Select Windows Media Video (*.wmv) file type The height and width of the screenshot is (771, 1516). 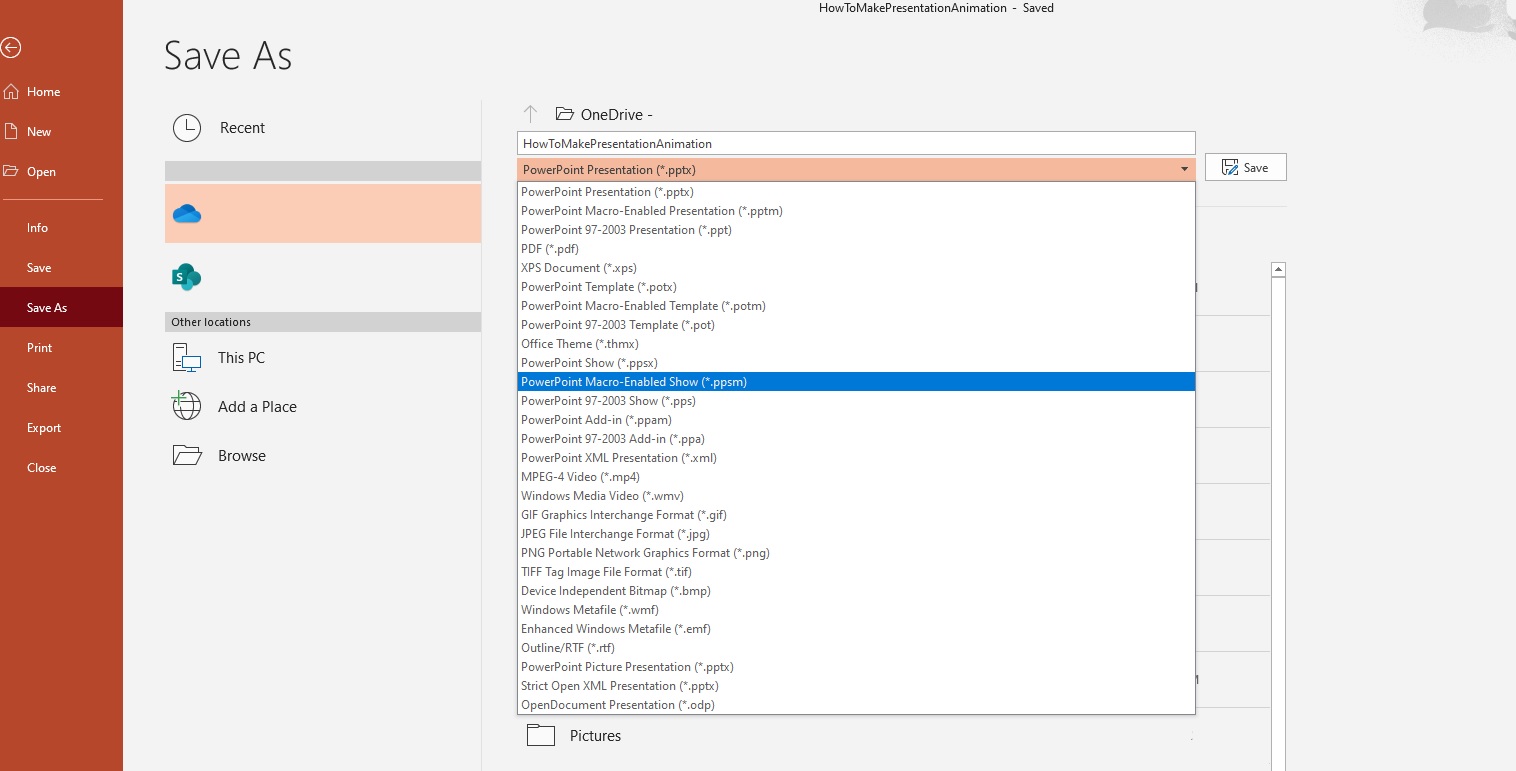pos(856,496)
